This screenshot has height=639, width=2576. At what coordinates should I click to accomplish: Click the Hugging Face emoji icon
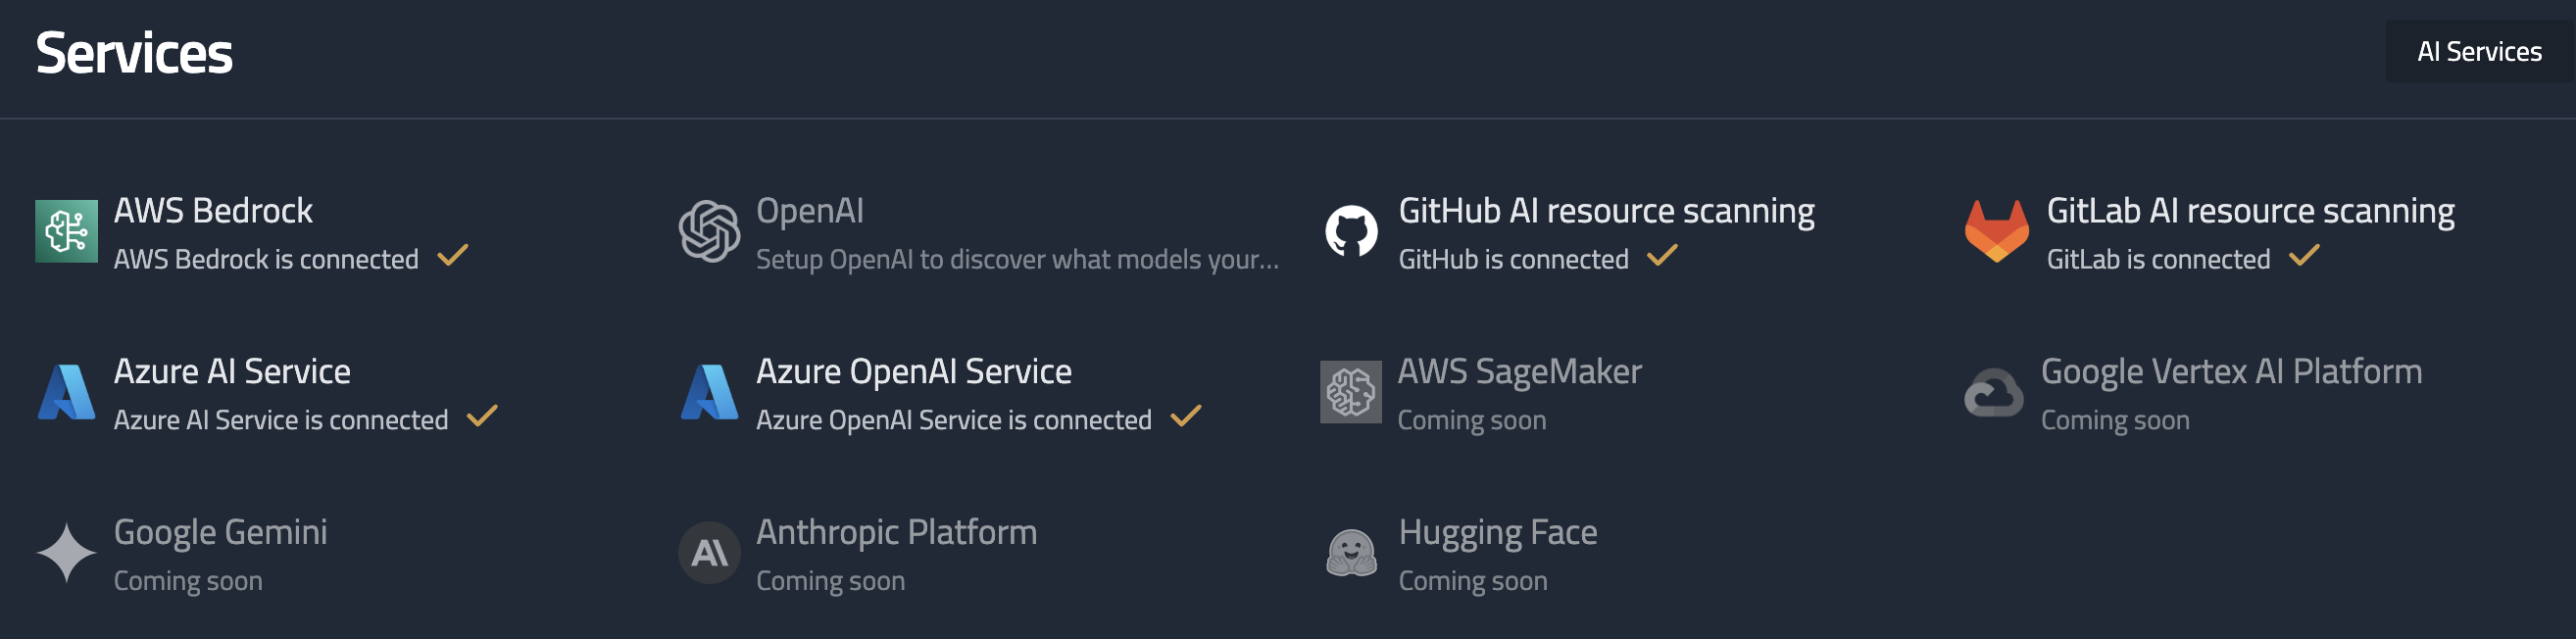click(1351, 552)
